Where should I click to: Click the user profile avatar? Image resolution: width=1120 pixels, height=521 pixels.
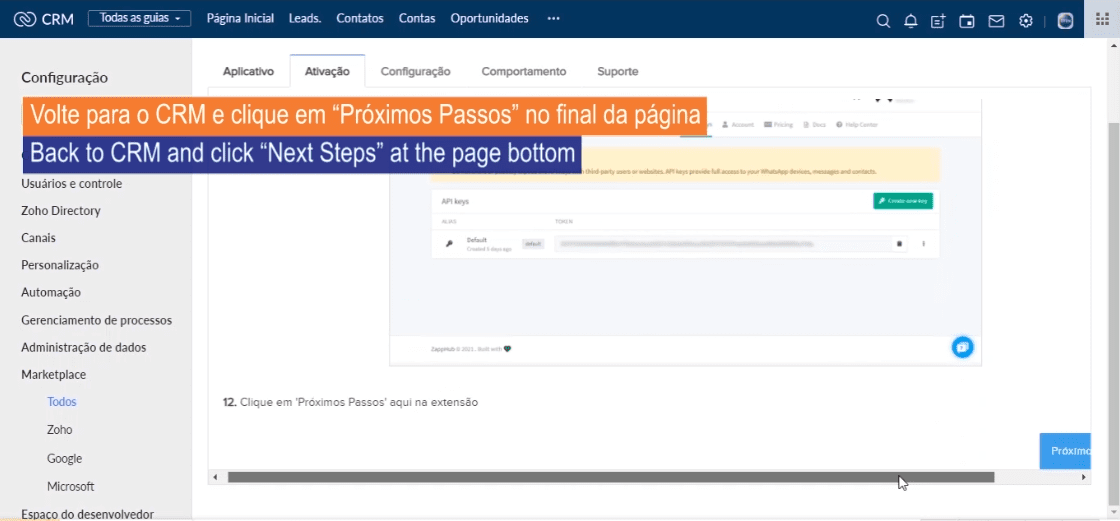pyautogui.click(x=1065, y=20)
